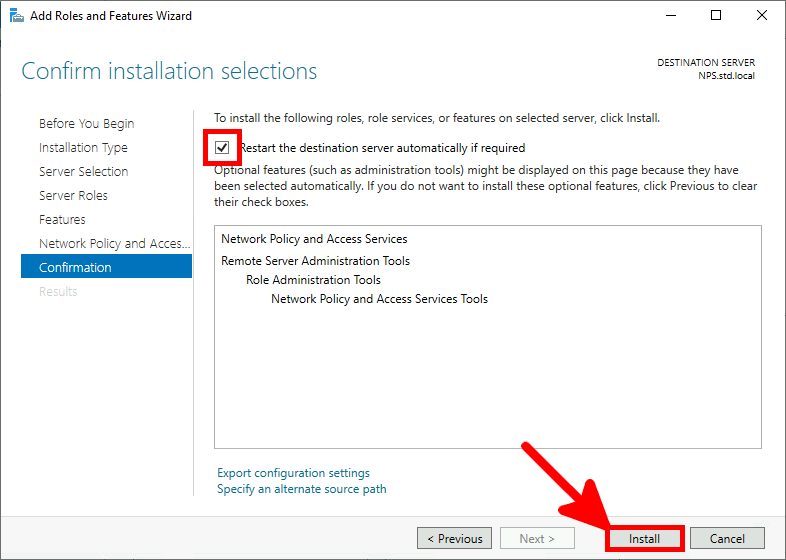786x560 pixels.
Task: Switch to the Server Selection step
Action: [x=83, y=172]
